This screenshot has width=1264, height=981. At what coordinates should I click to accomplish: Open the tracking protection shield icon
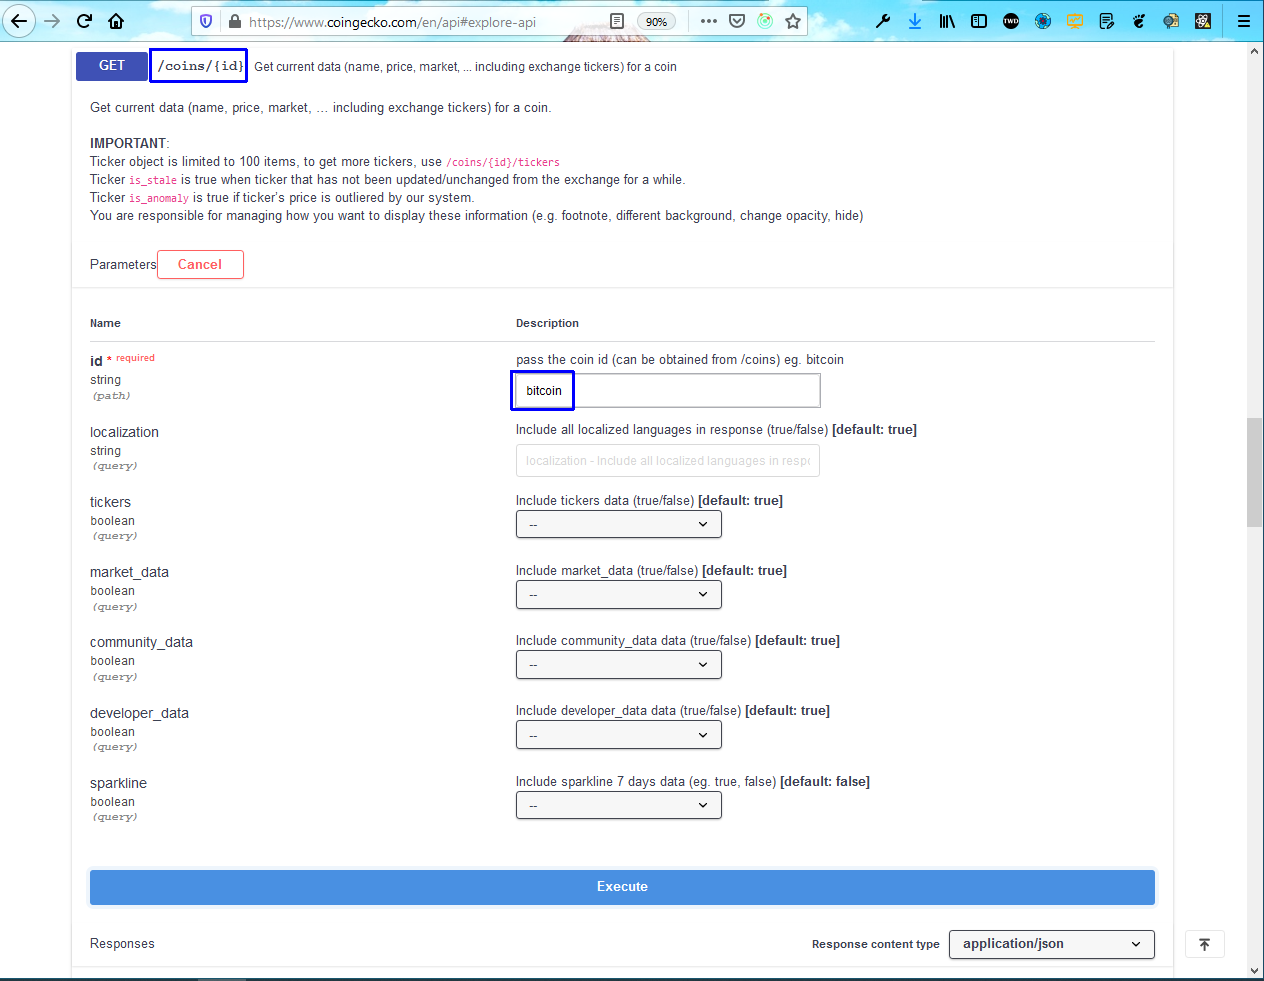(x=206, y=21)
